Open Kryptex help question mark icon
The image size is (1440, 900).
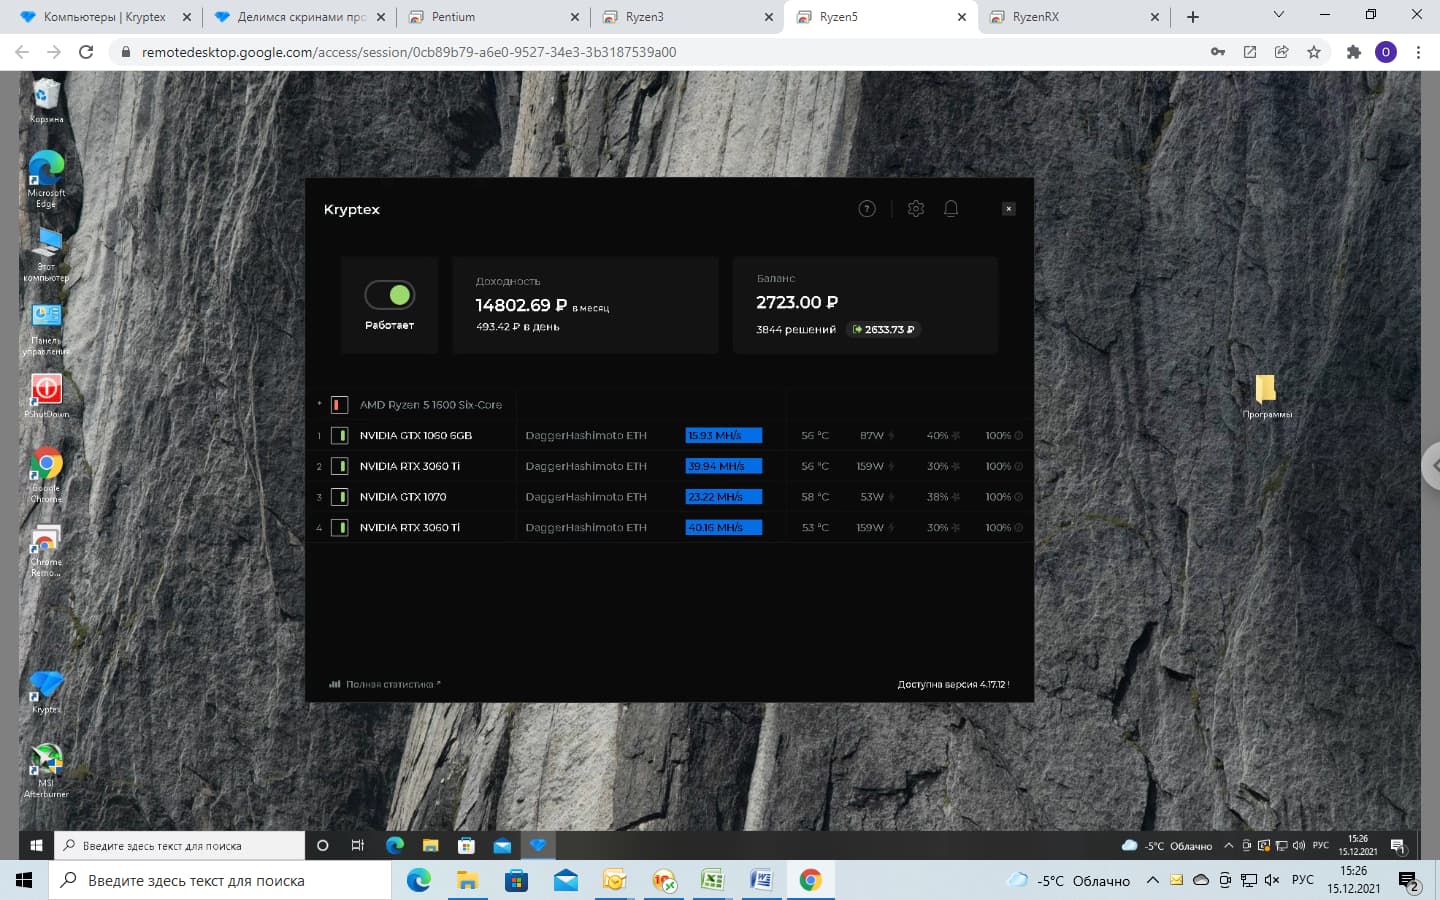point(867,209)
